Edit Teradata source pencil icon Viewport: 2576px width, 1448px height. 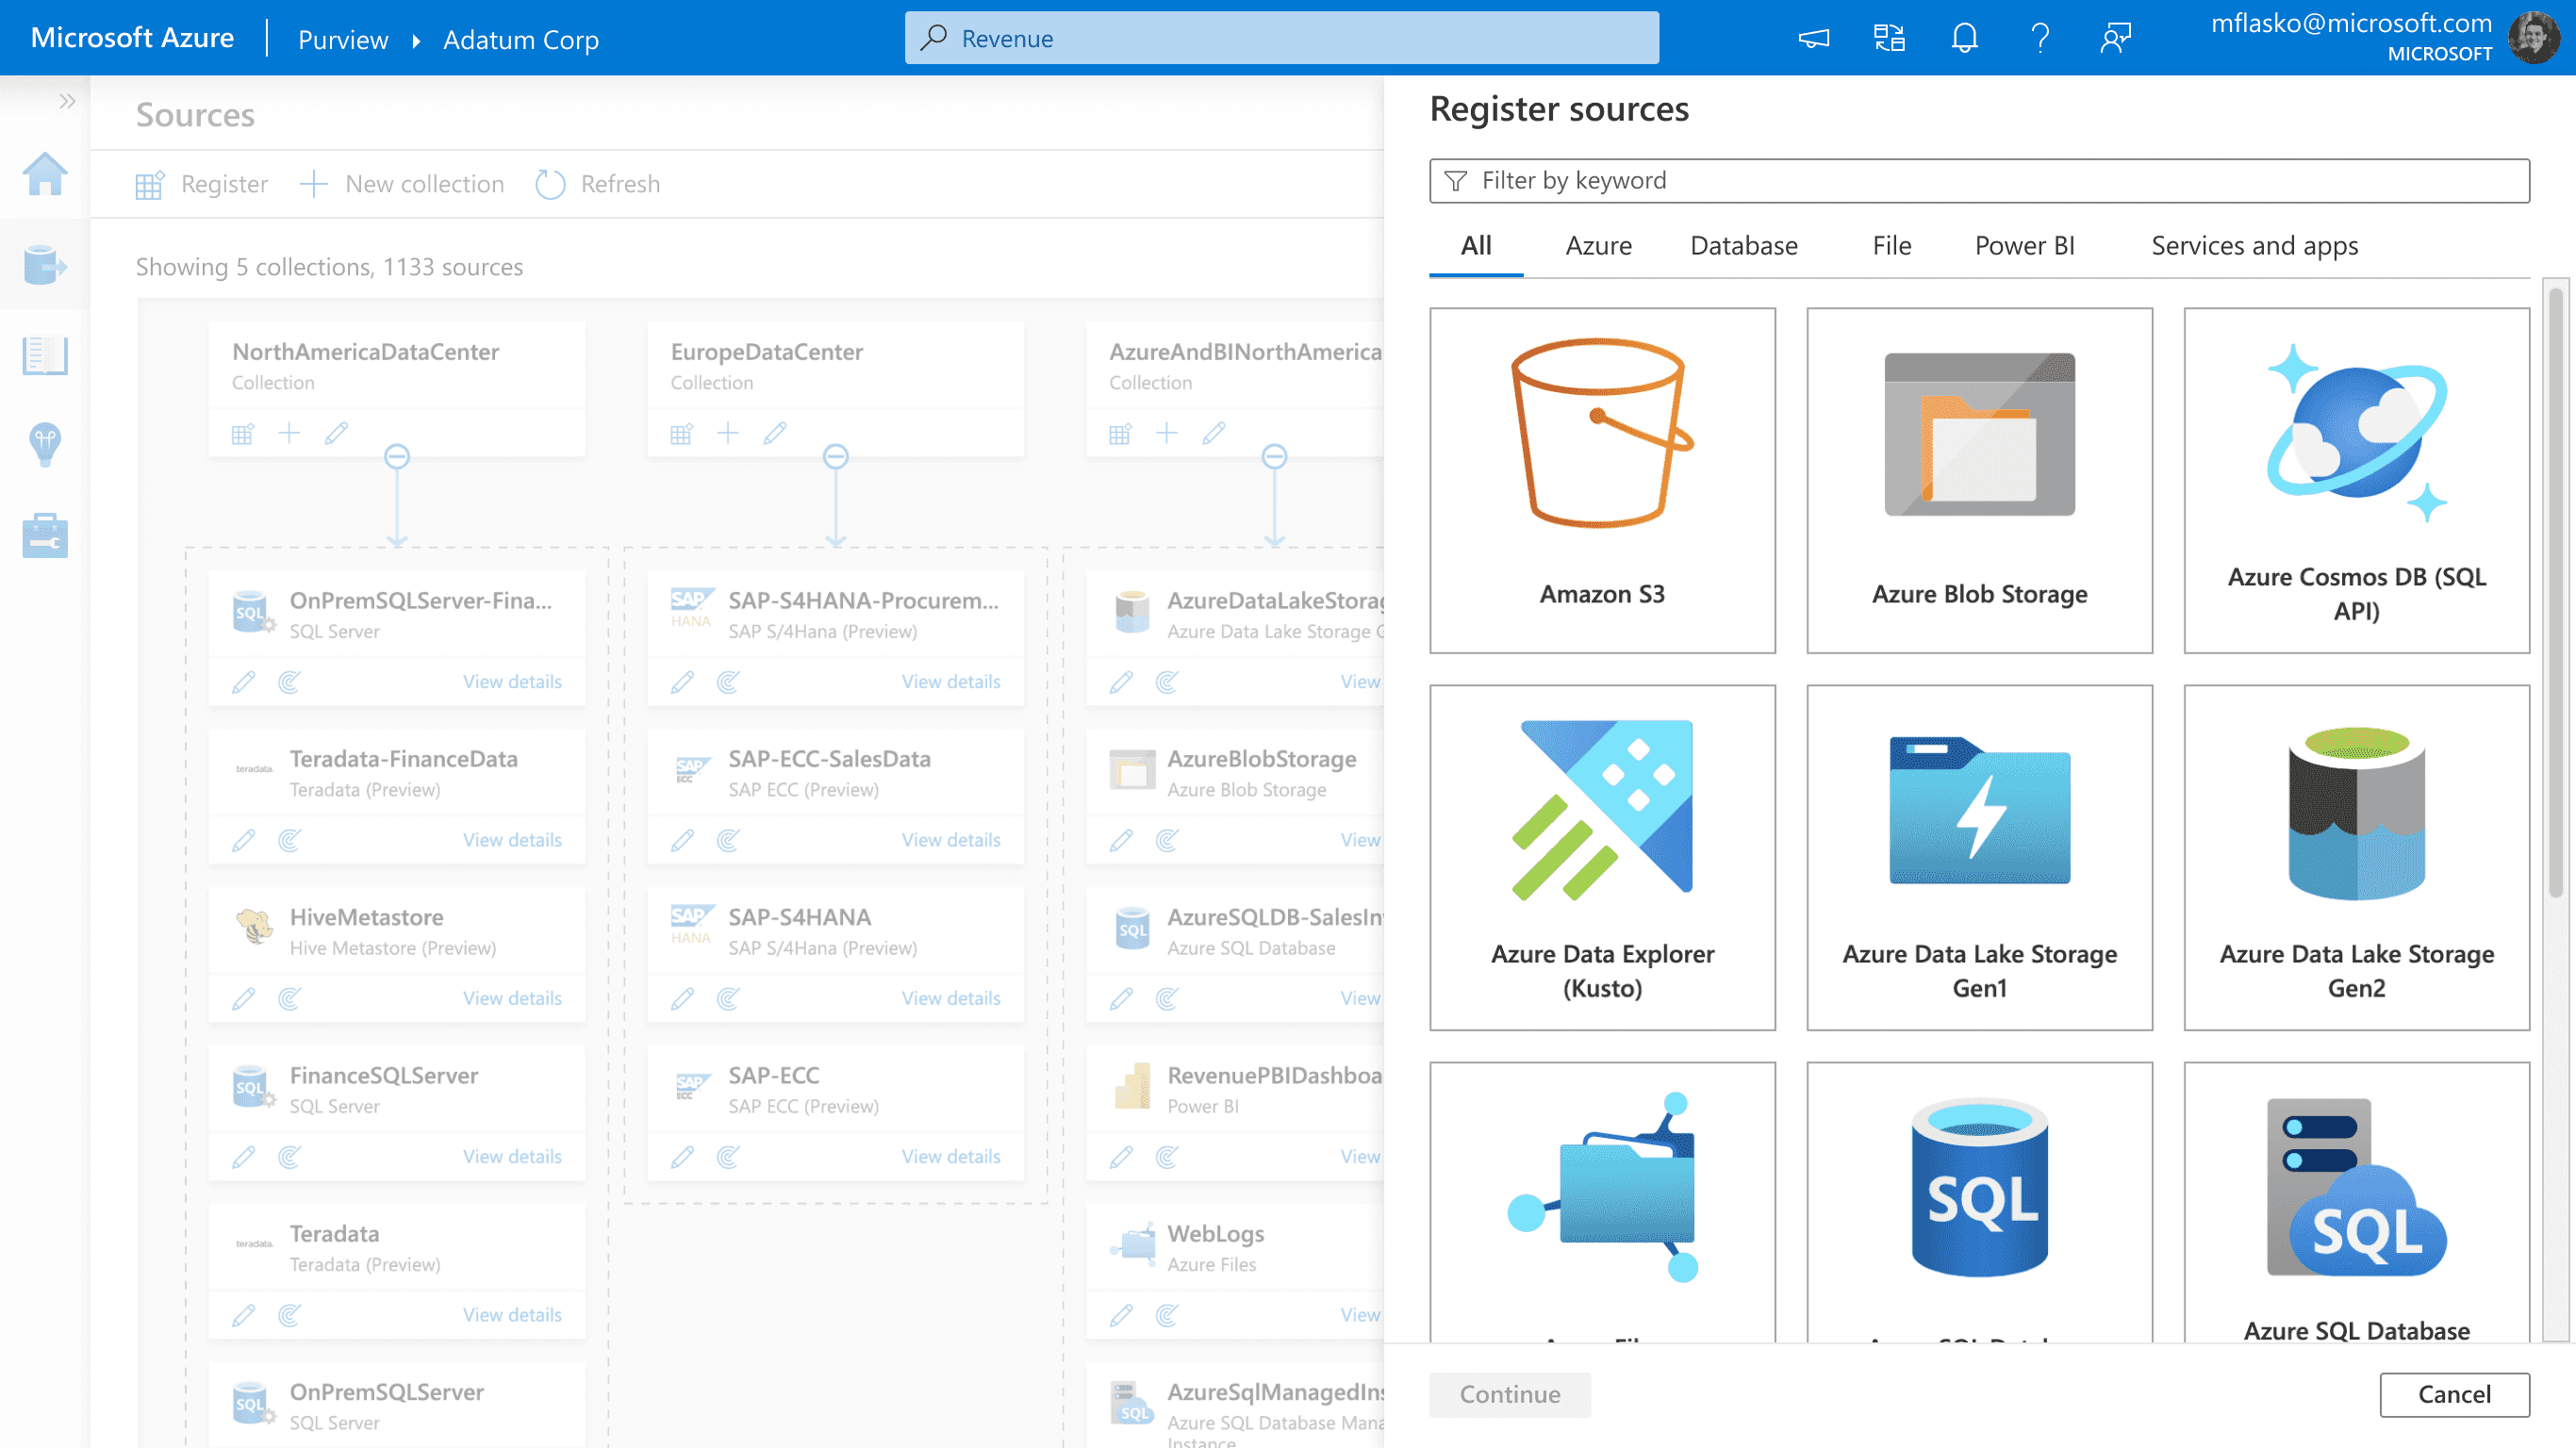(243, 1315)
